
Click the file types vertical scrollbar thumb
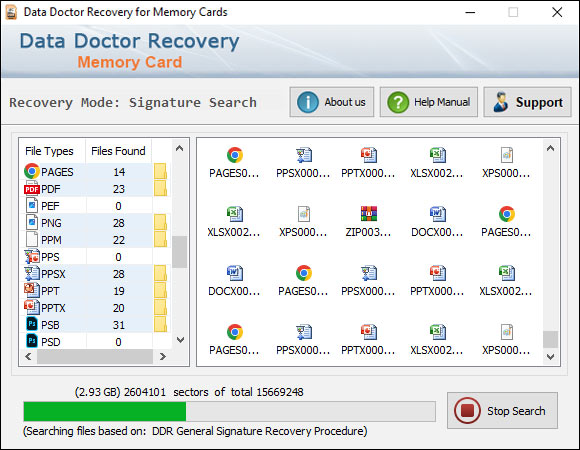pos(180,252)
